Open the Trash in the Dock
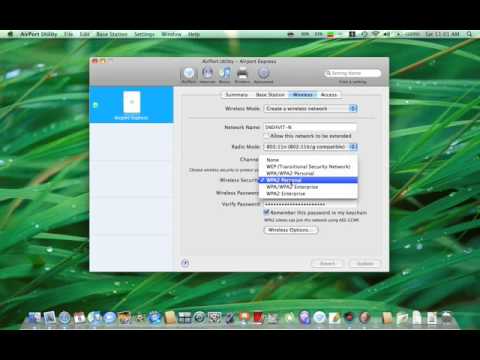The image size is (480, 360). [447, 318]
